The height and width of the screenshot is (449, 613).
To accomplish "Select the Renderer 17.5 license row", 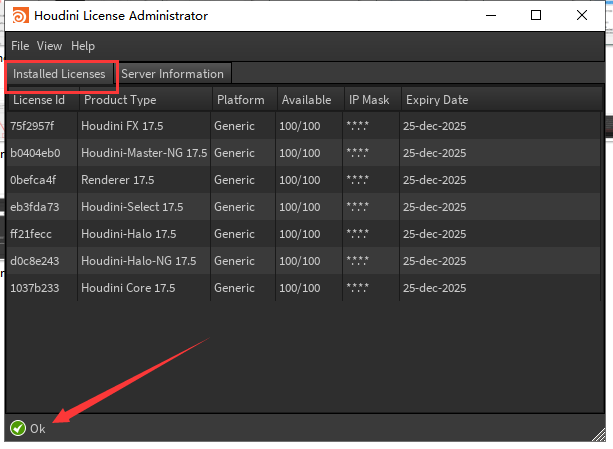I will pos(130,180).
